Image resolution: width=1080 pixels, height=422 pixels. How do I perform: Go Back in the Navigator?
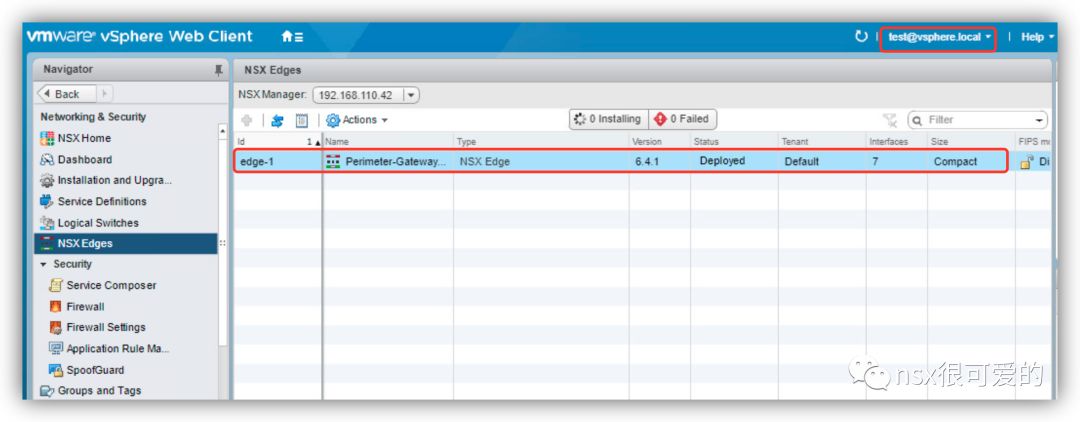[x=66, y=94]
